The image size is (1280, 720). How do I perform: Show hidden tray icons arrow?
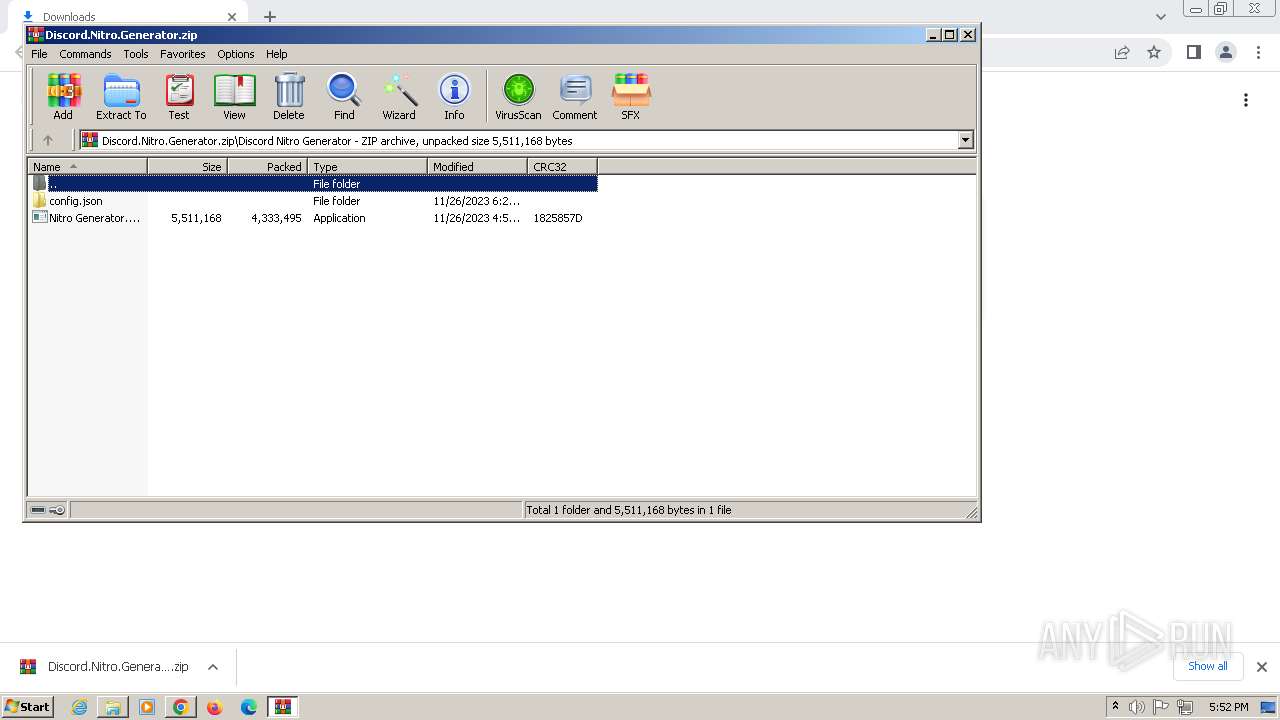pos(1115,706)
